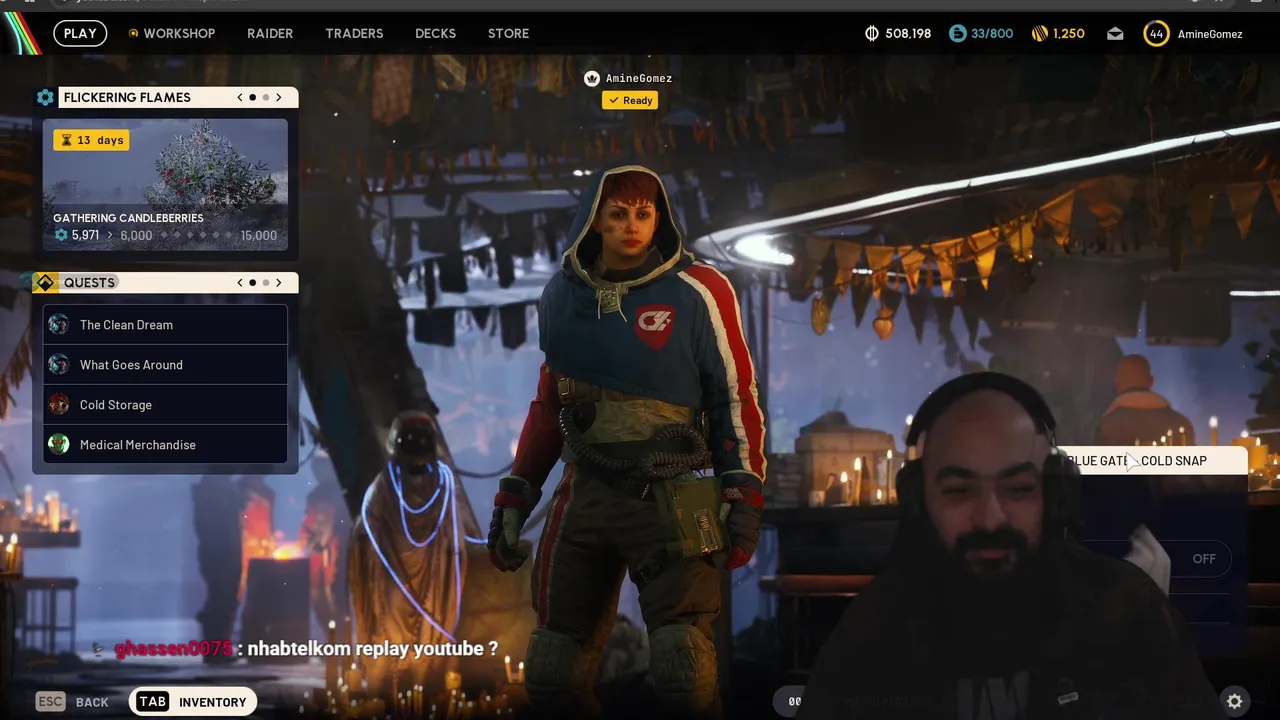This screenshot has height=720, width=1280.
Task: Click the 13 days timer badge
Action: click(x=92, y=140)
